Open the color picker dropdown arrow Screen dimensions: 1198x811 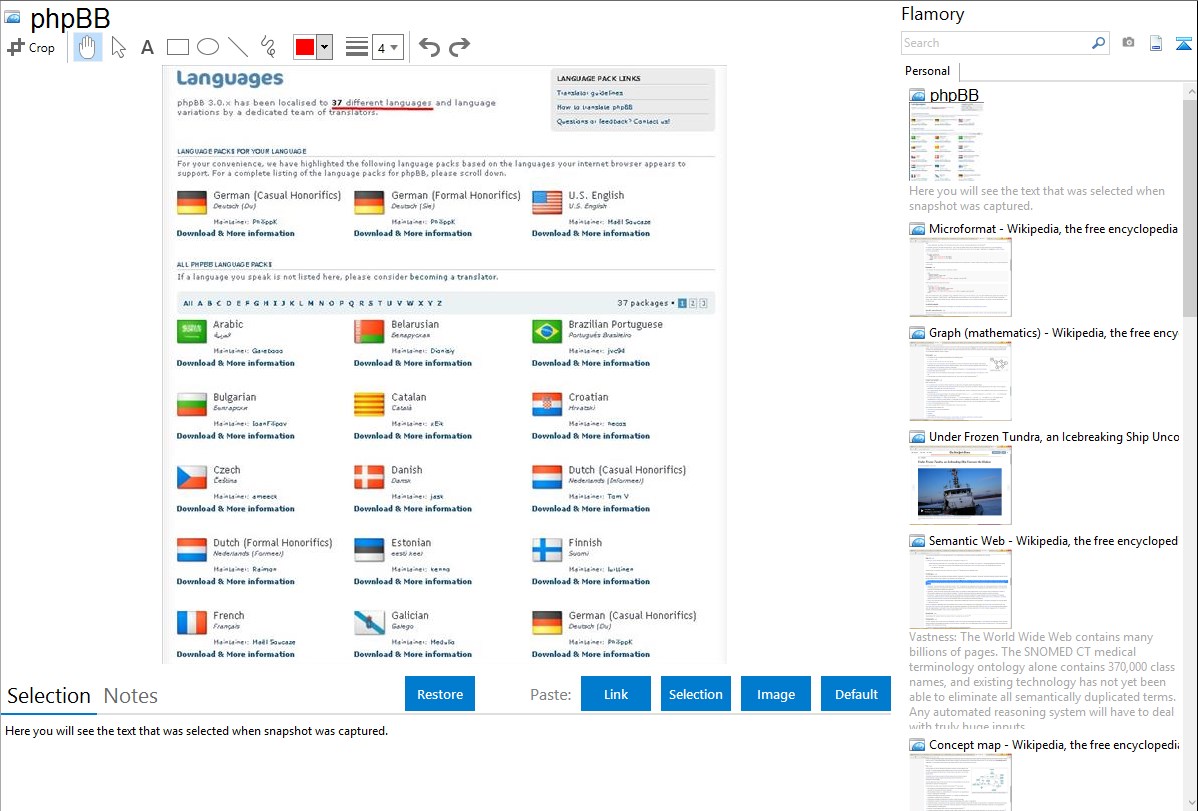pyautogui.click(x=325, y=47)
